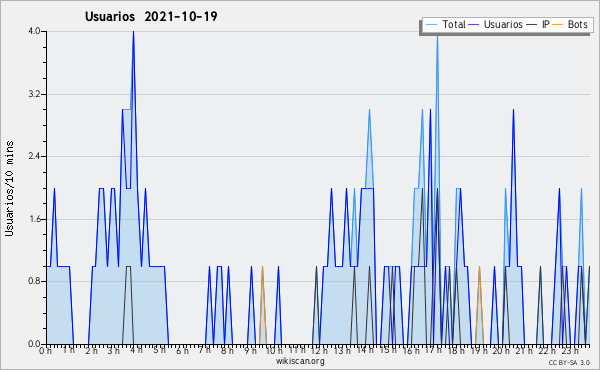Click the y-axis value '2.4'
This screenshot has width=600, height=370.
[34, 156]
